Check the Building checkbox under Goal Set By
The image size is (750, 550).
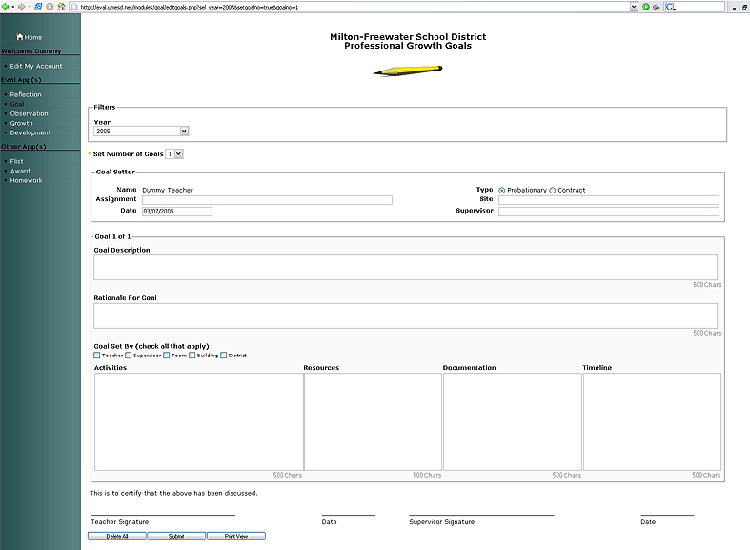click(x=192, y=355)
